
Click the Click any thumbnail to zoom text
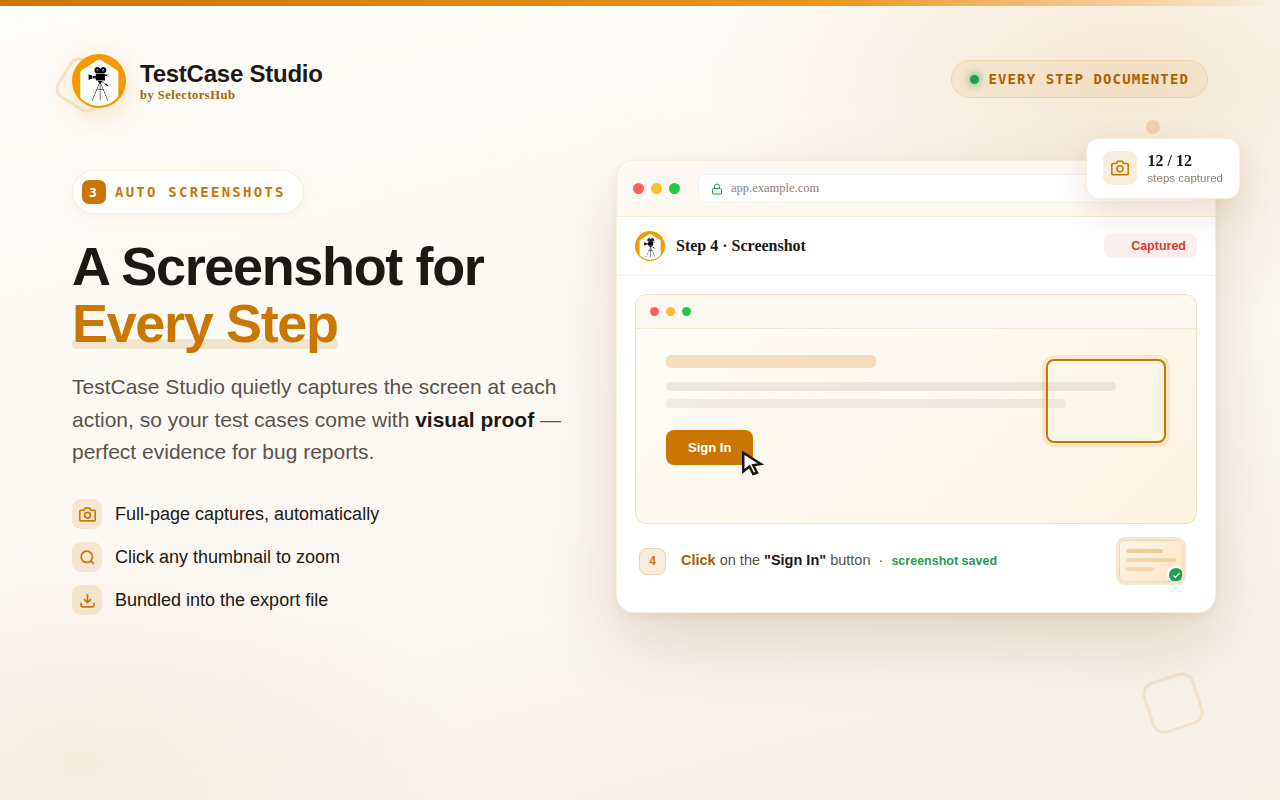pyautogui.click(x=227, y=557)
